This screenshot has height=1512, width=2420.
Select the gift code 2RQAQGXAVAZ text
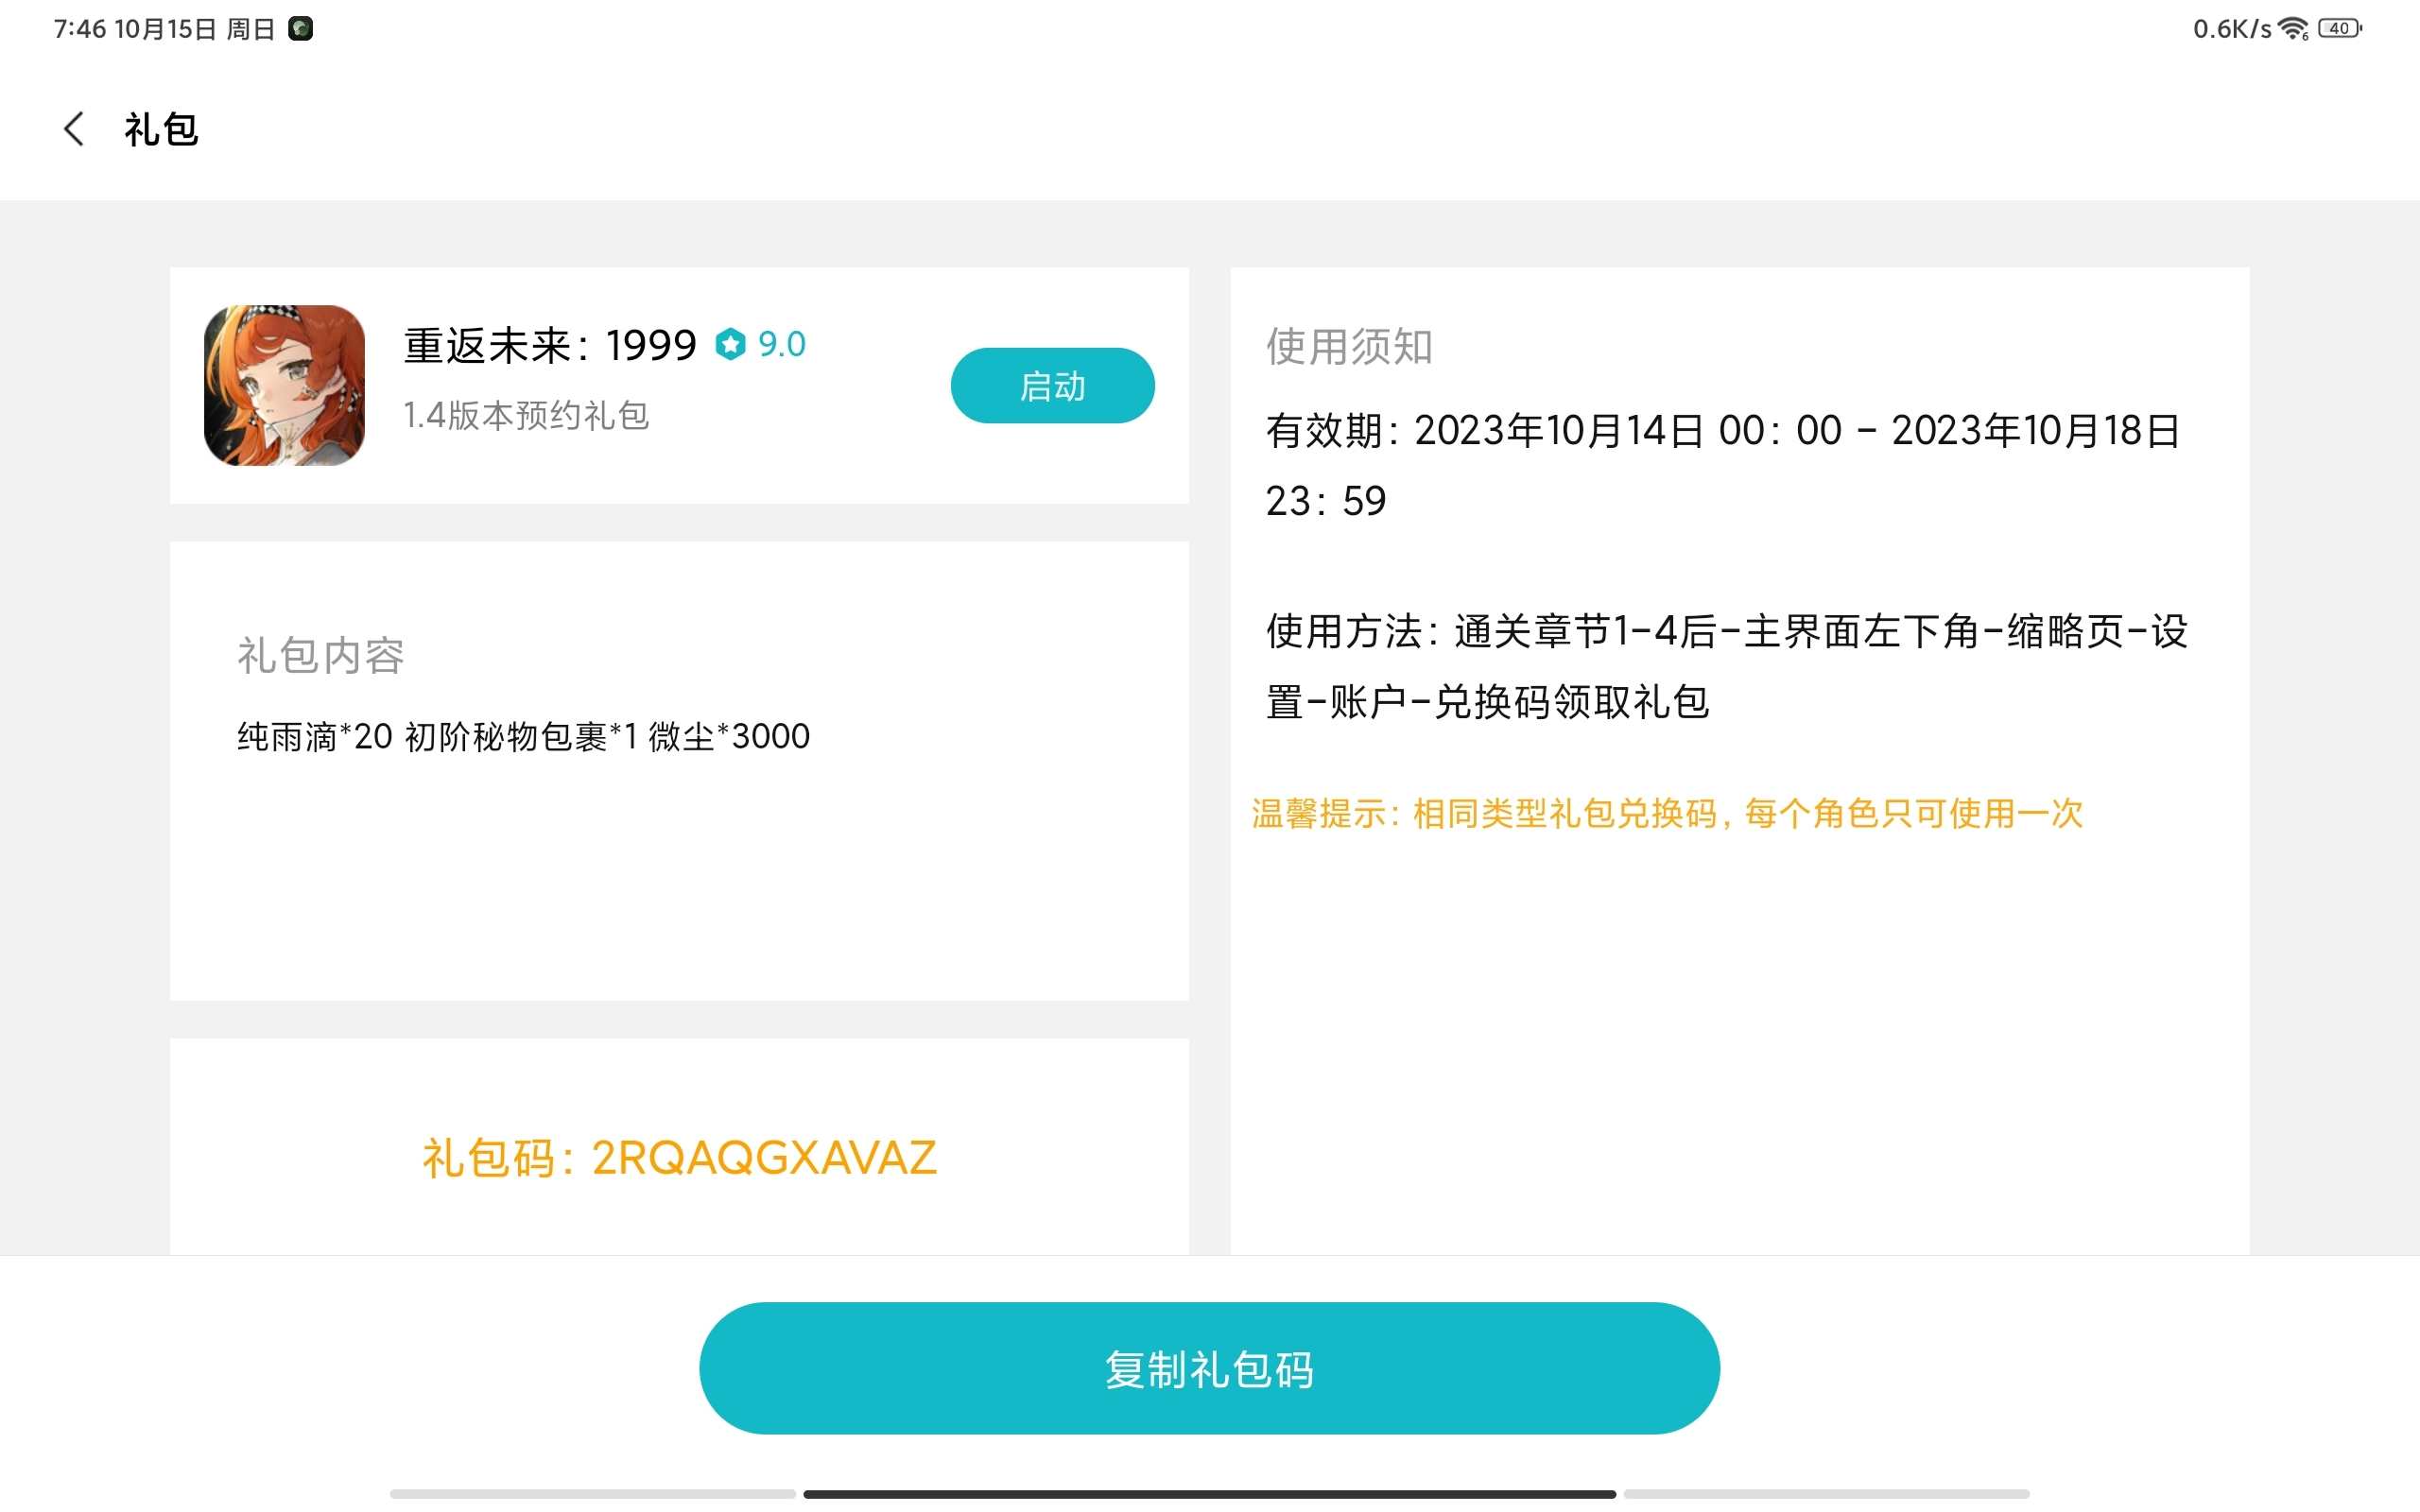coord(764,1158)
